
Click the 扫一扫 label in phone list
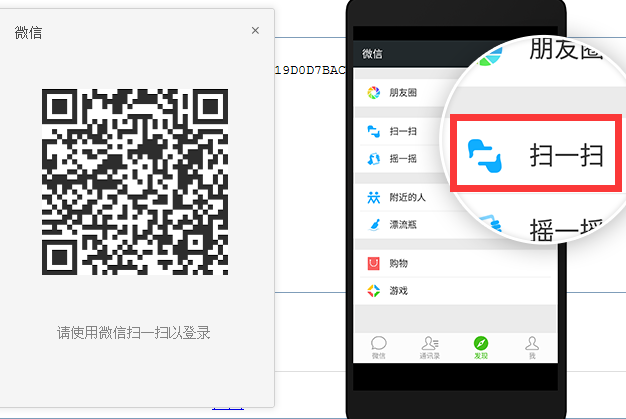[x=403, y=131]
